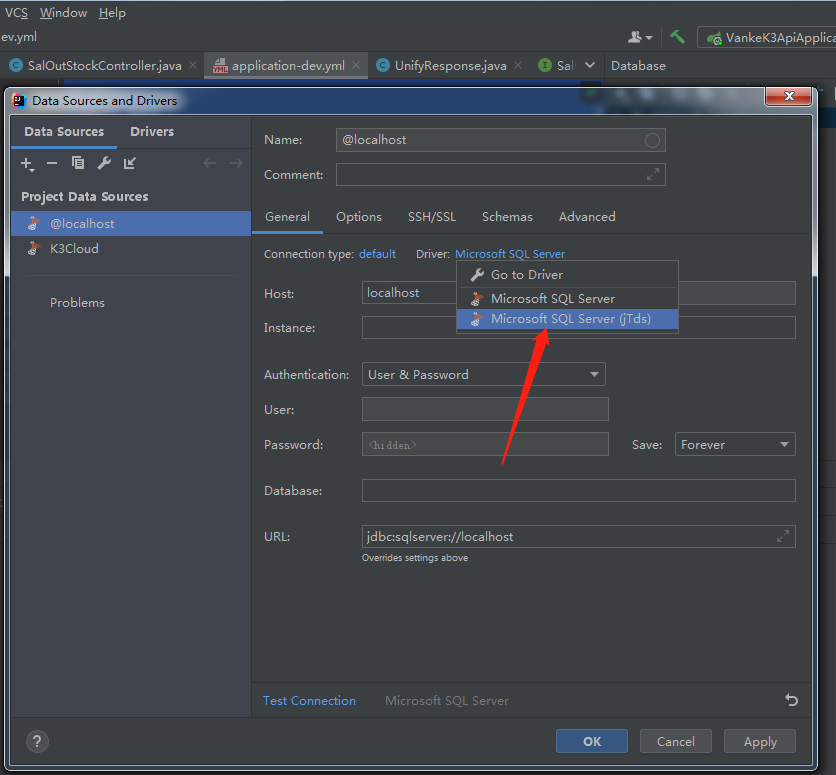Close the SalOutStockController.java tab

point(193,65)
